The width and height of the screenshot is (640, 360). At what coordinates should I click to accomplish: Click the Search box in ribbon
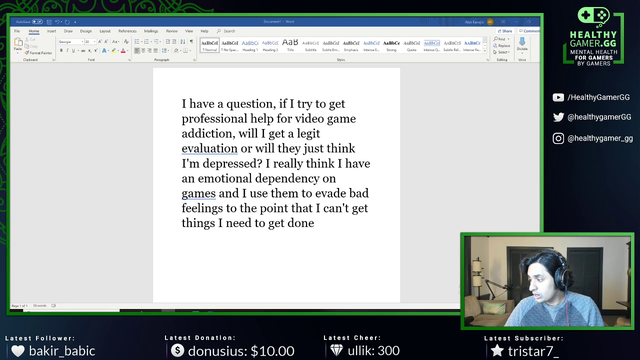227,31
